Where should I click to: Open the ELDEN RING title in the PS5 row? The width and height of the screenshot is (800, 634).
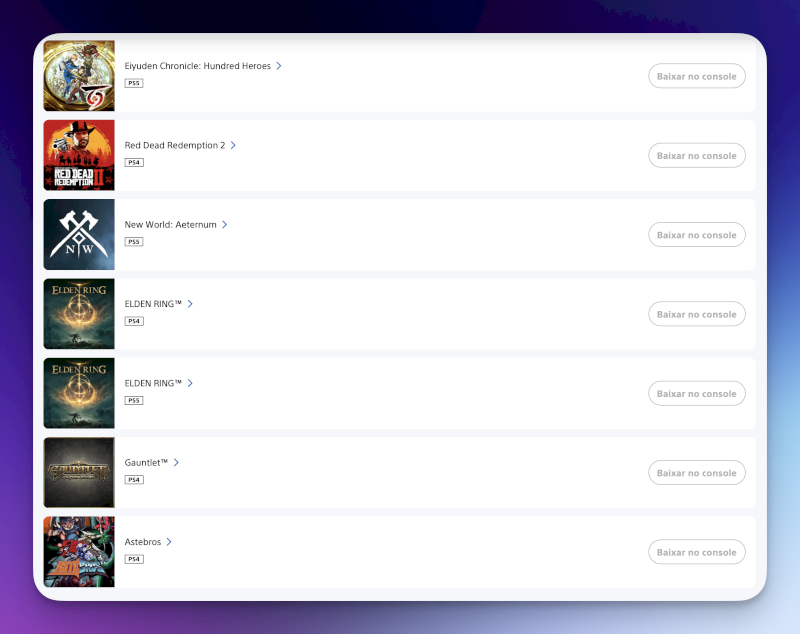(153, 383)
